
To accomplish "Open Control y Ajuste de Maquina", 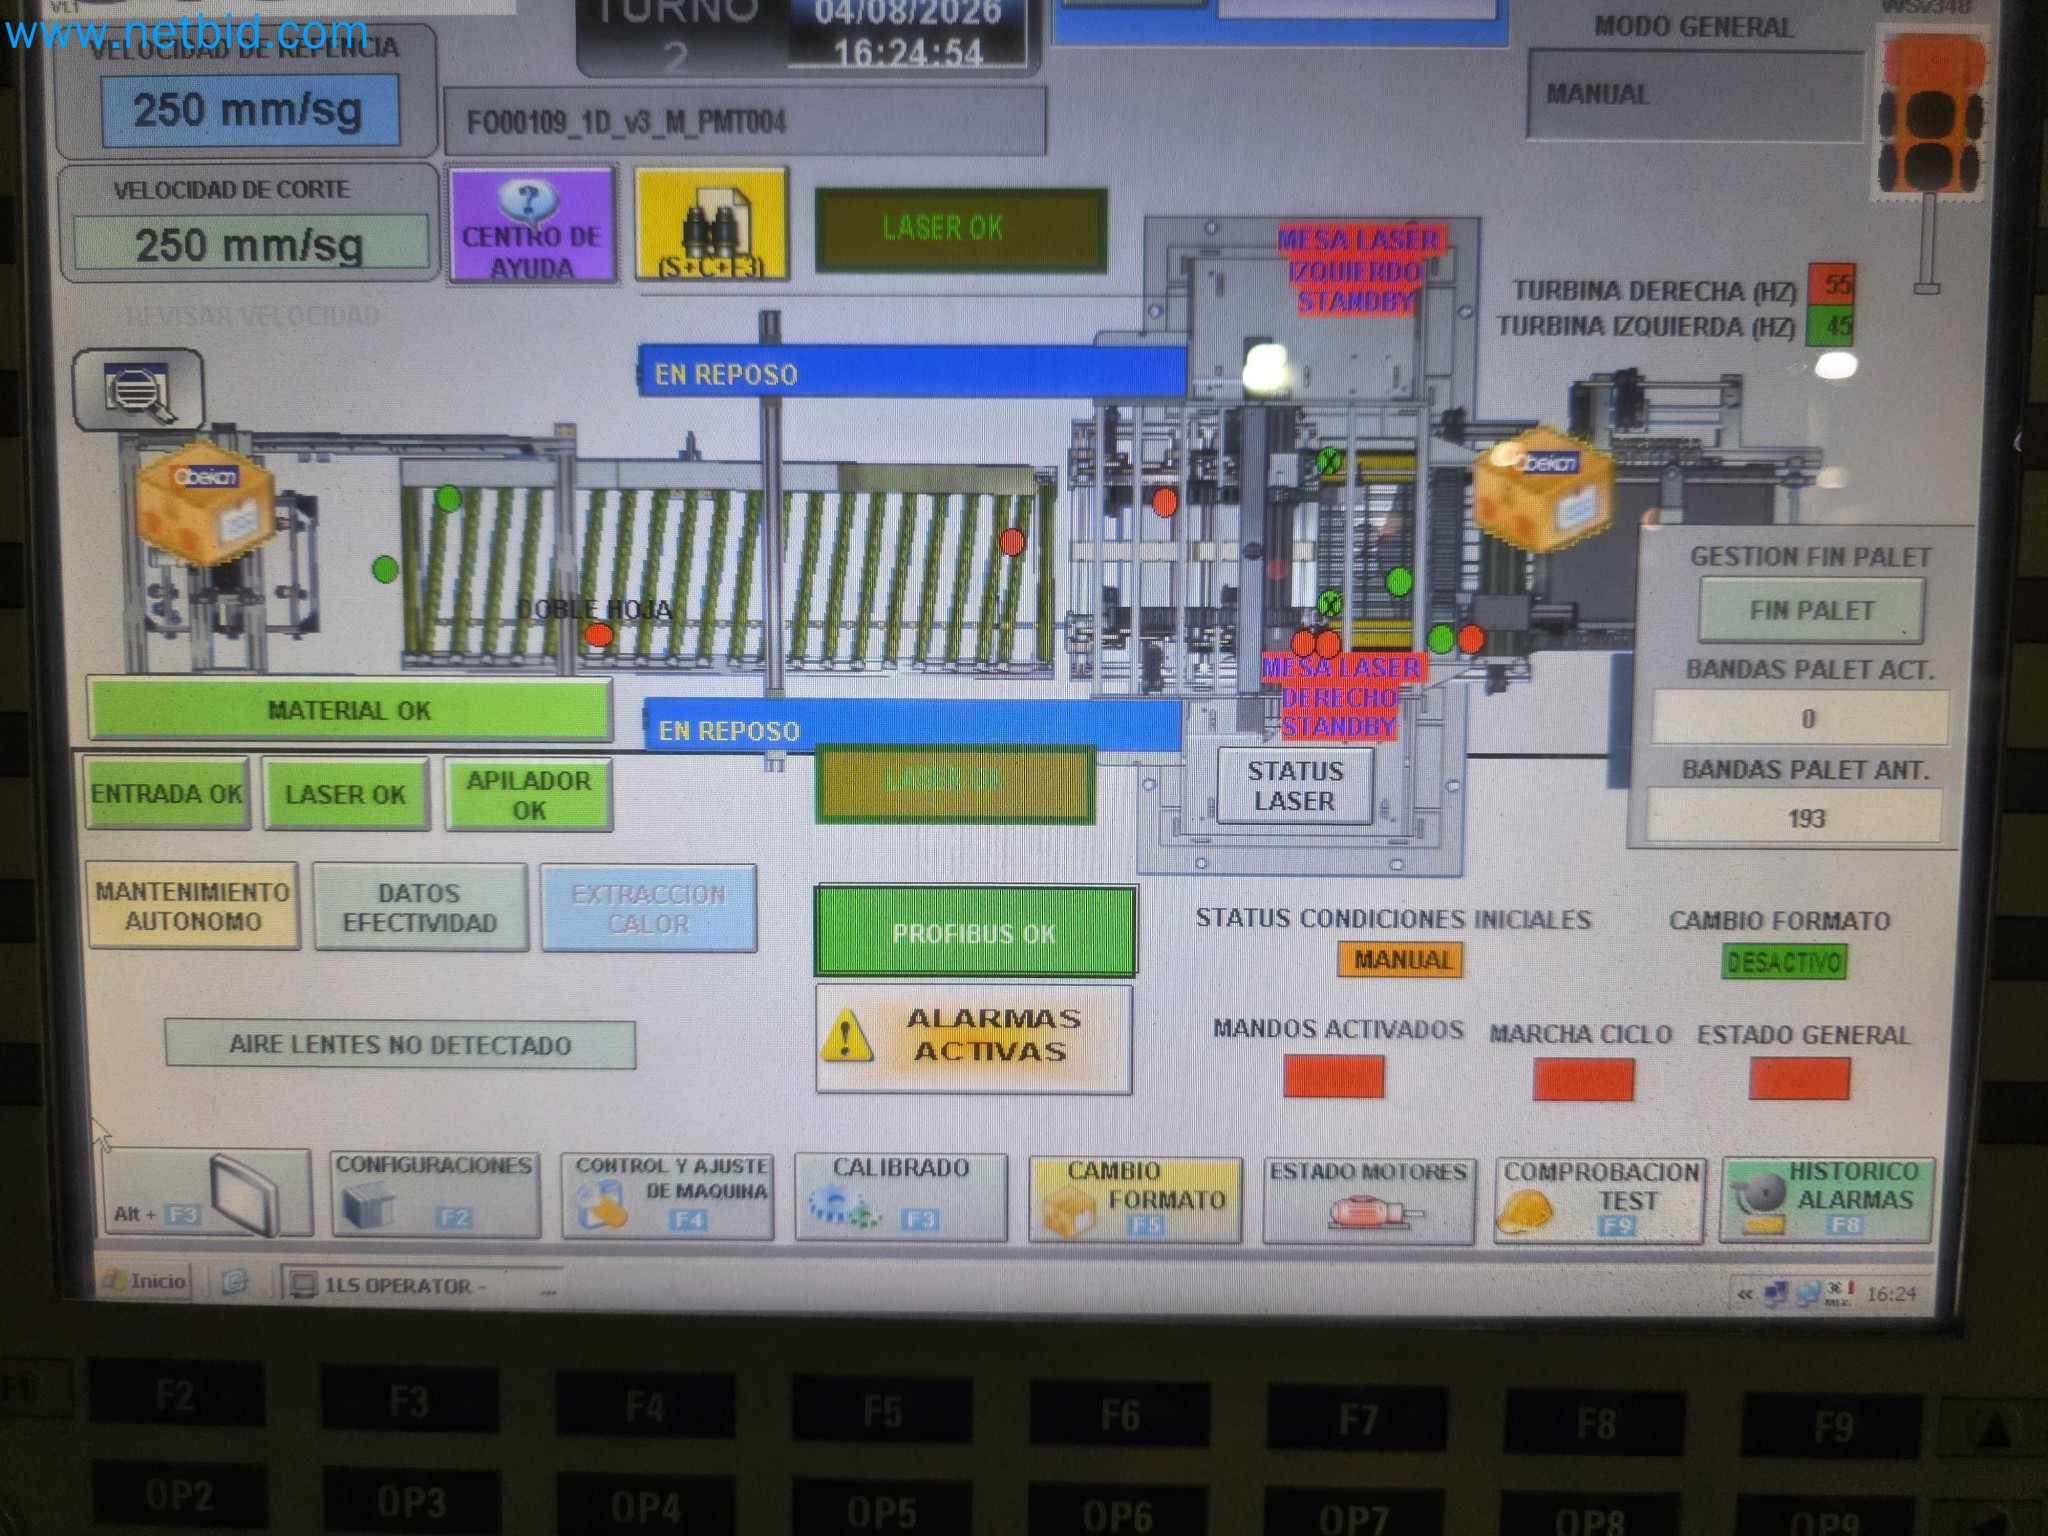I will pyautogui.click(x=668, y=1194).
